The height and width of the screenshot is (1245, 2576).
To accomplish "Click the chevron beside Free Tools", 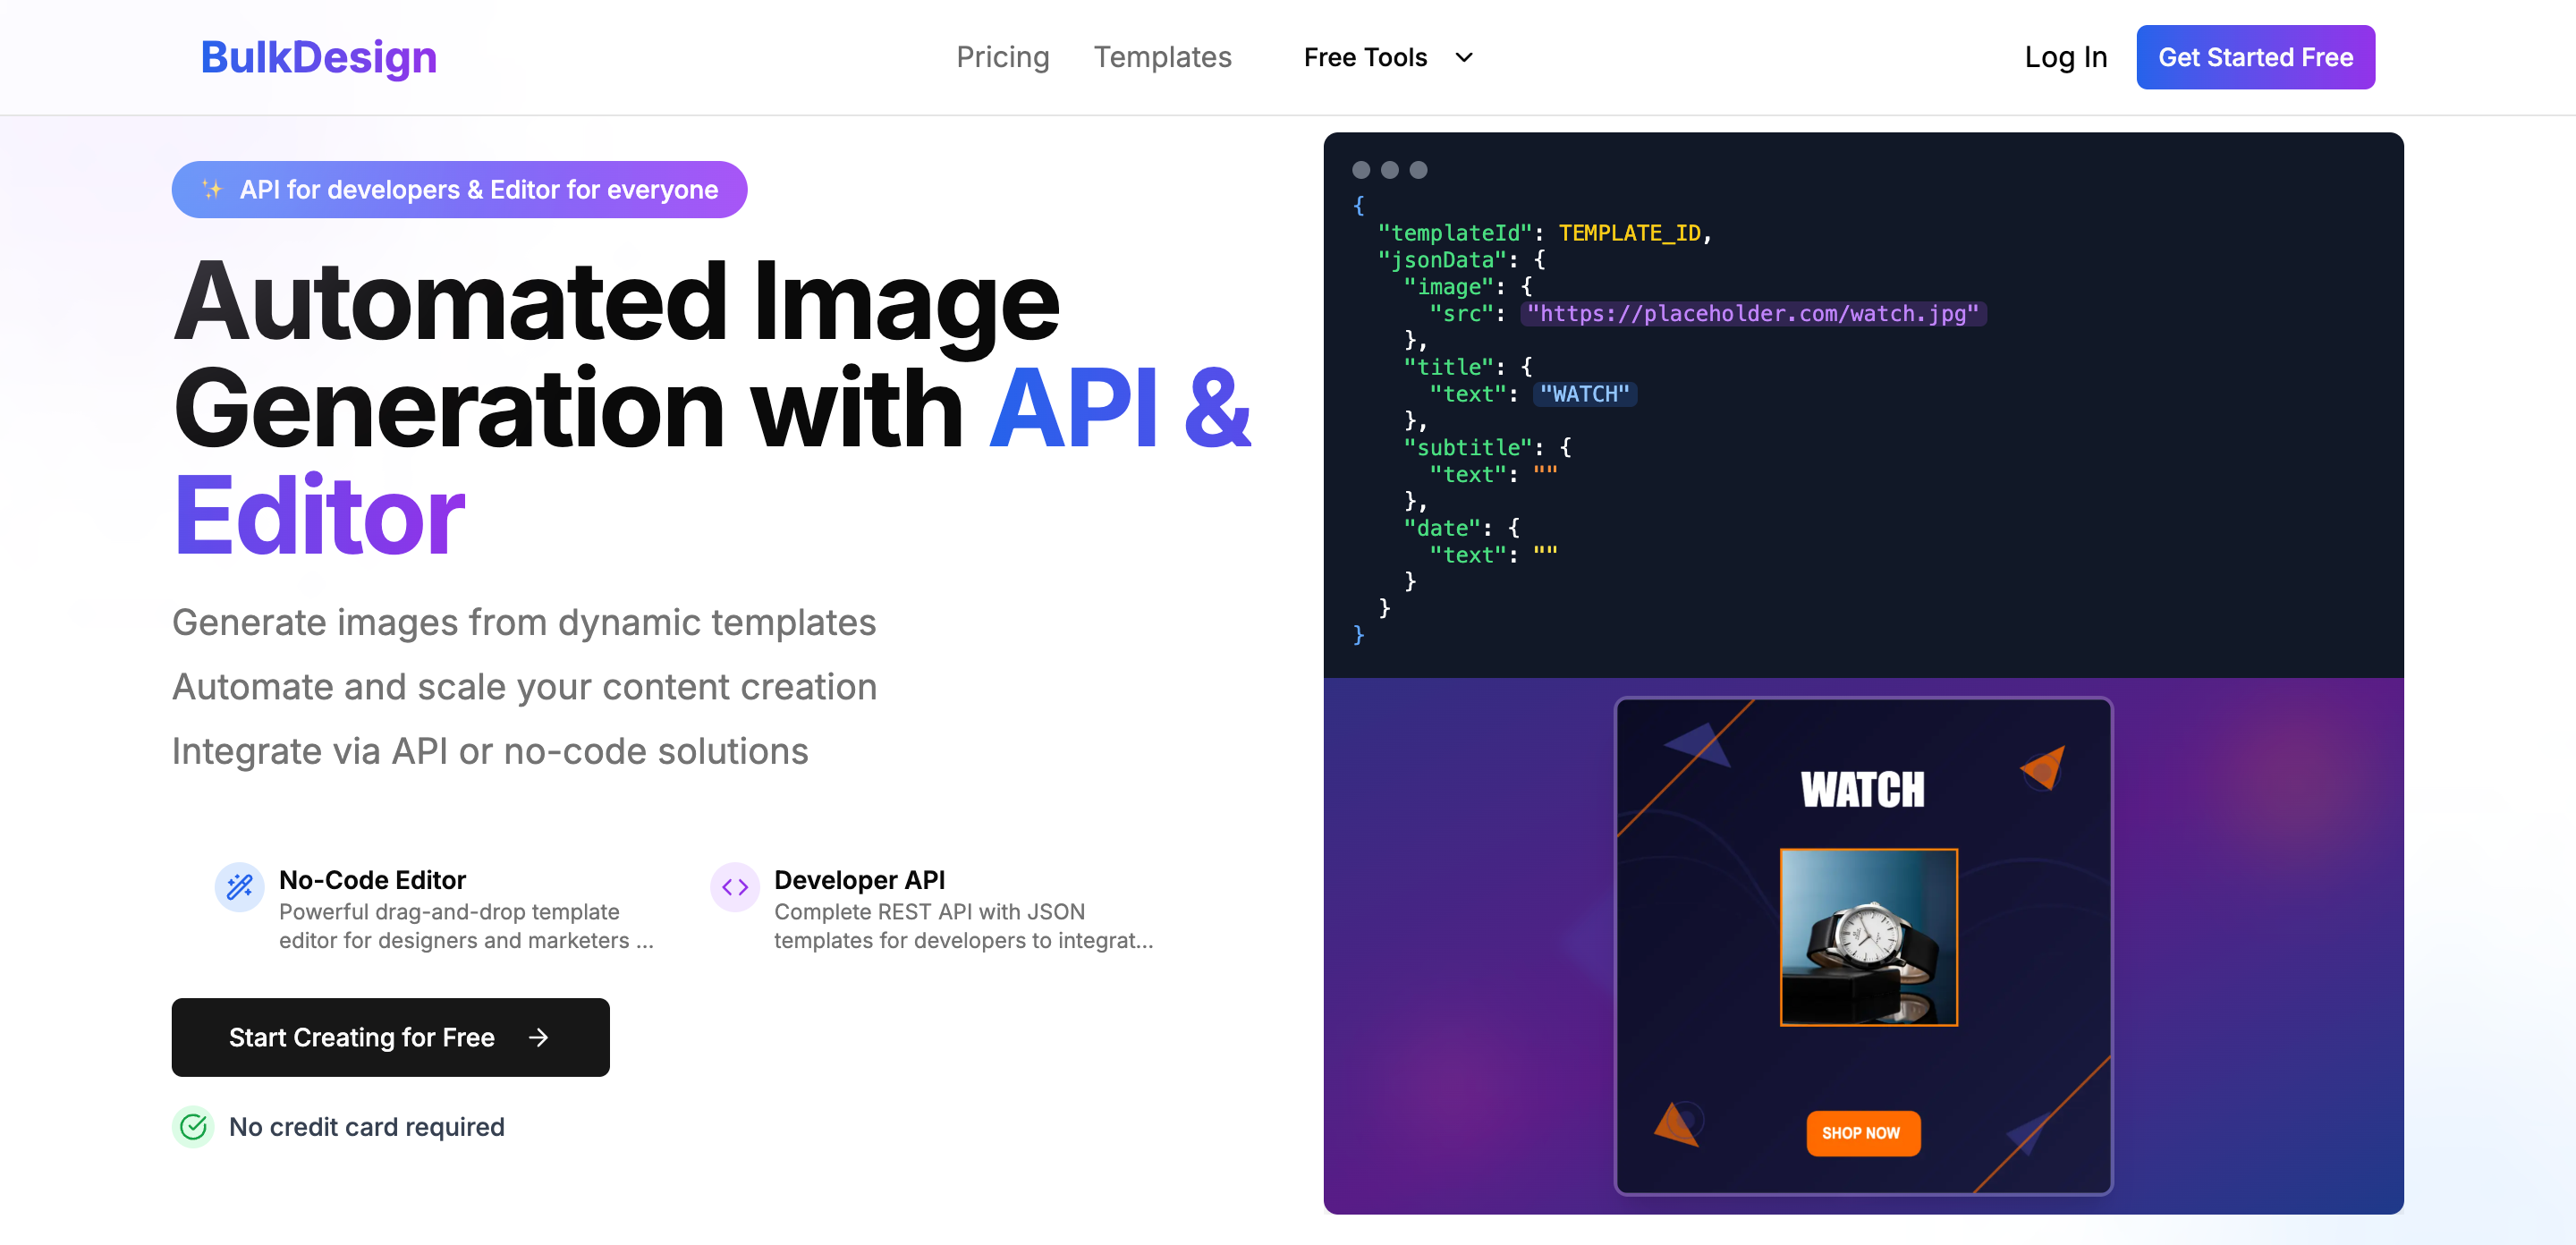I will point(1464,58).
